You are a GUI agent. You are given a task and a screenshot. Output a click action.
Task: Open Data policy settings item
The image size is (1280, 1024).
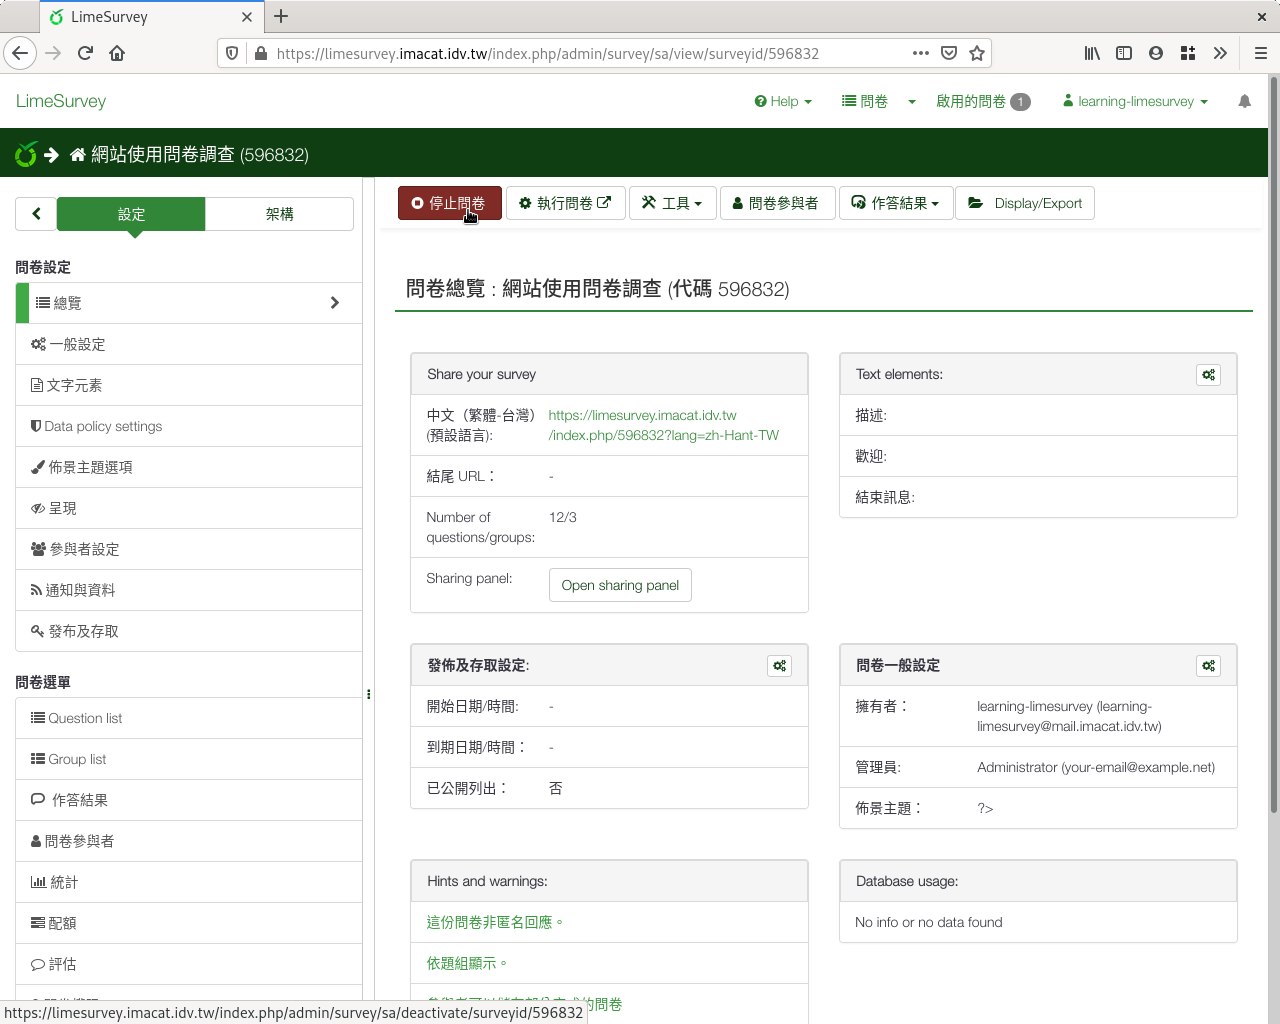click(x=189, y=426)
